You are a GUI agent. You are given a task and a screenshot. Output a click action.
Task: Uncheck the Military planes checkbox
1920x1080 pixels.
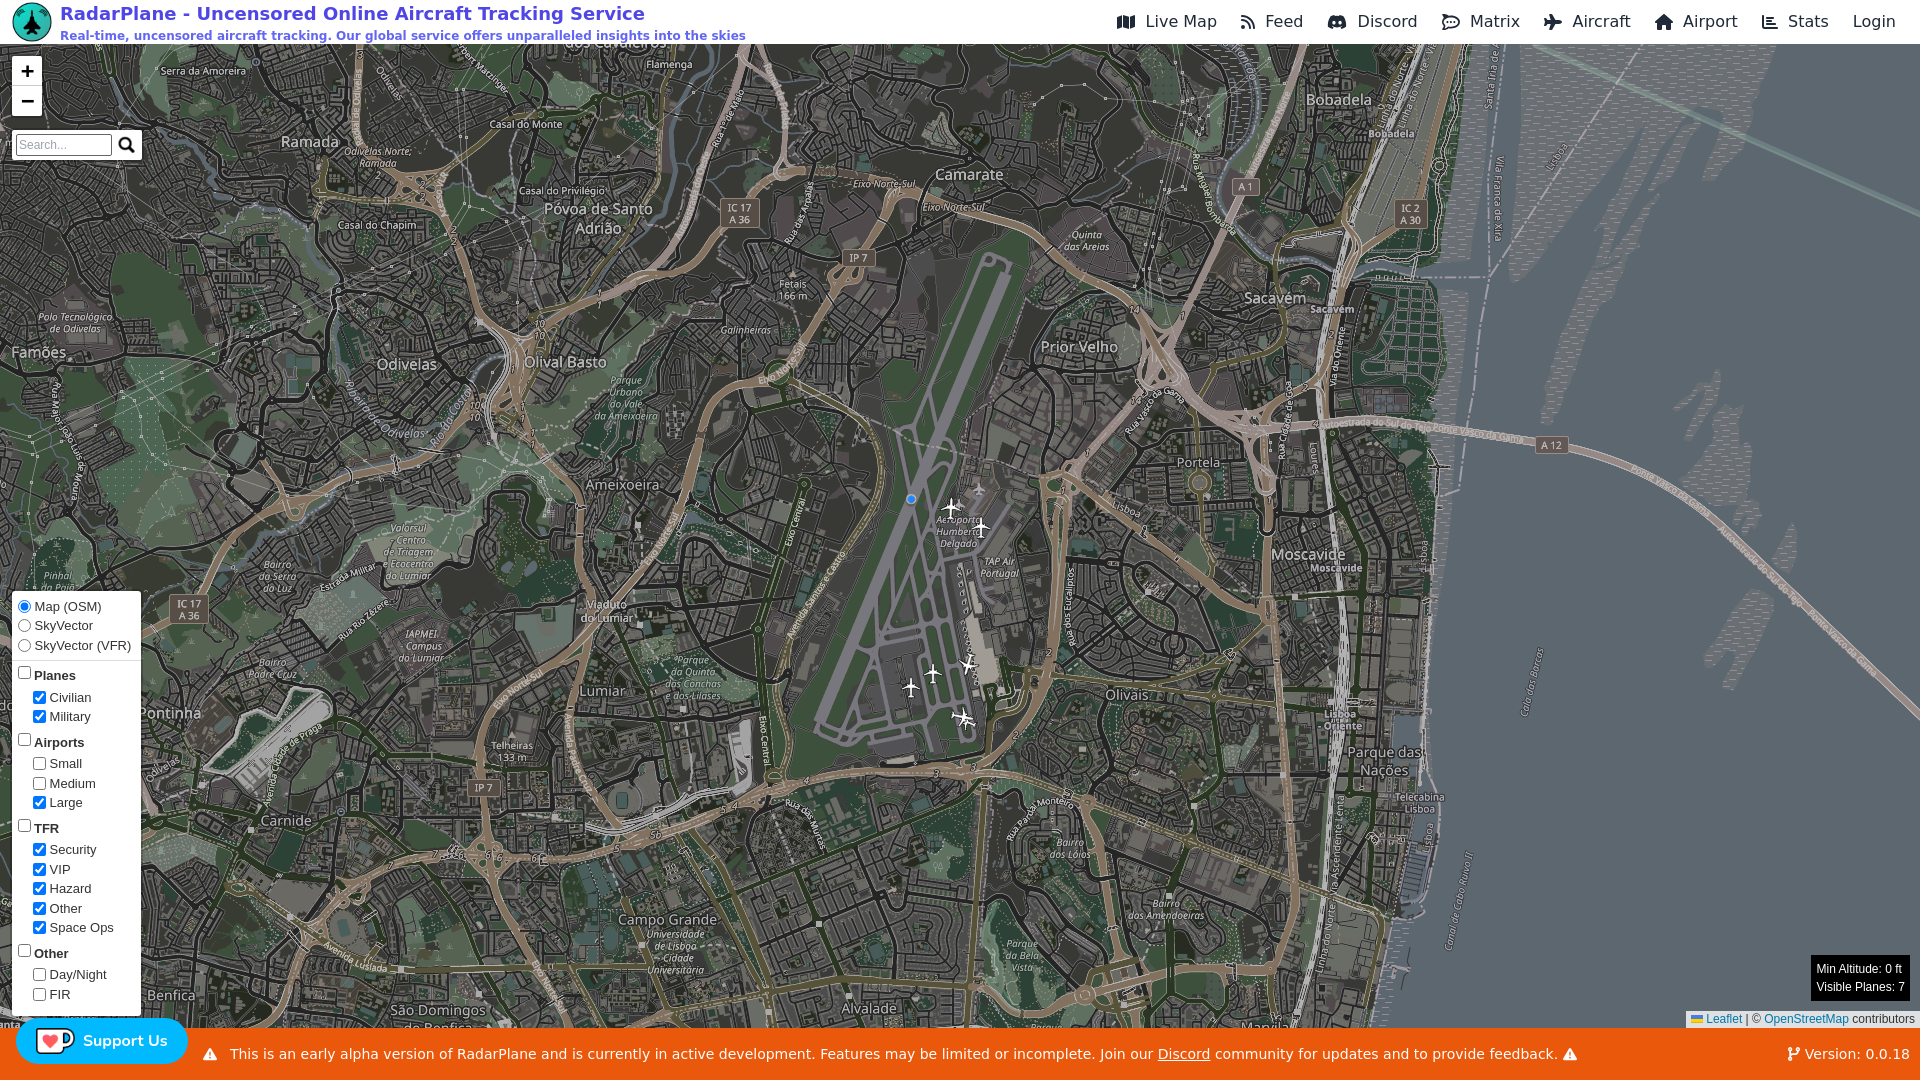tap(40, 717)
